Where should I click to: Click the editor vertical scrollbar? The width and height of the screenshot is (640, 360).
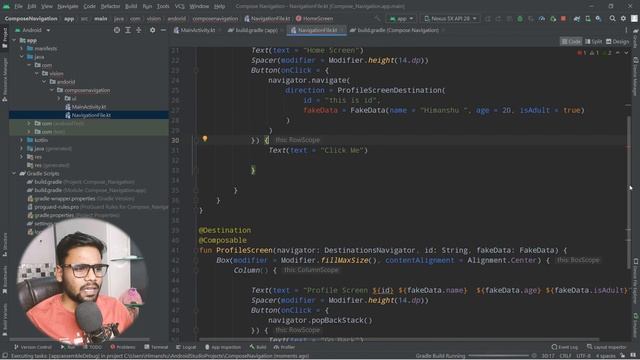point(628,192)
